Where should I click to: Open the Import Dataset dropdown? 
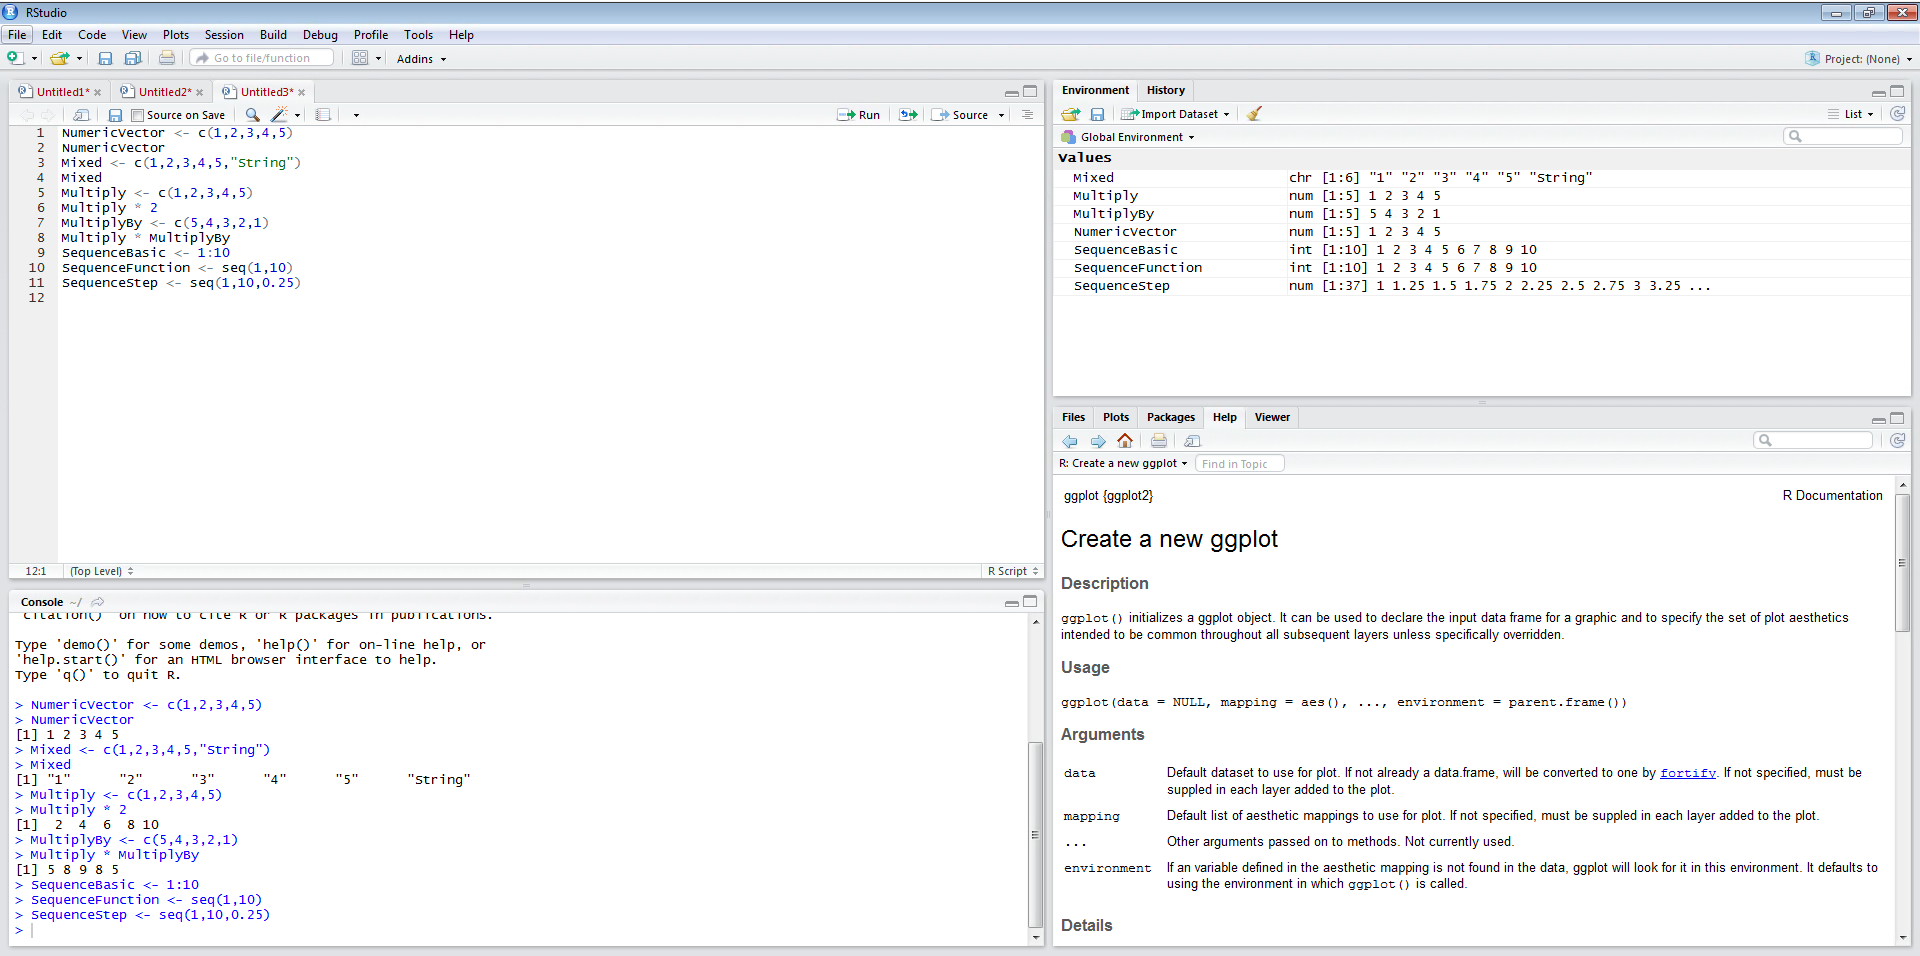coord(1175,114)
